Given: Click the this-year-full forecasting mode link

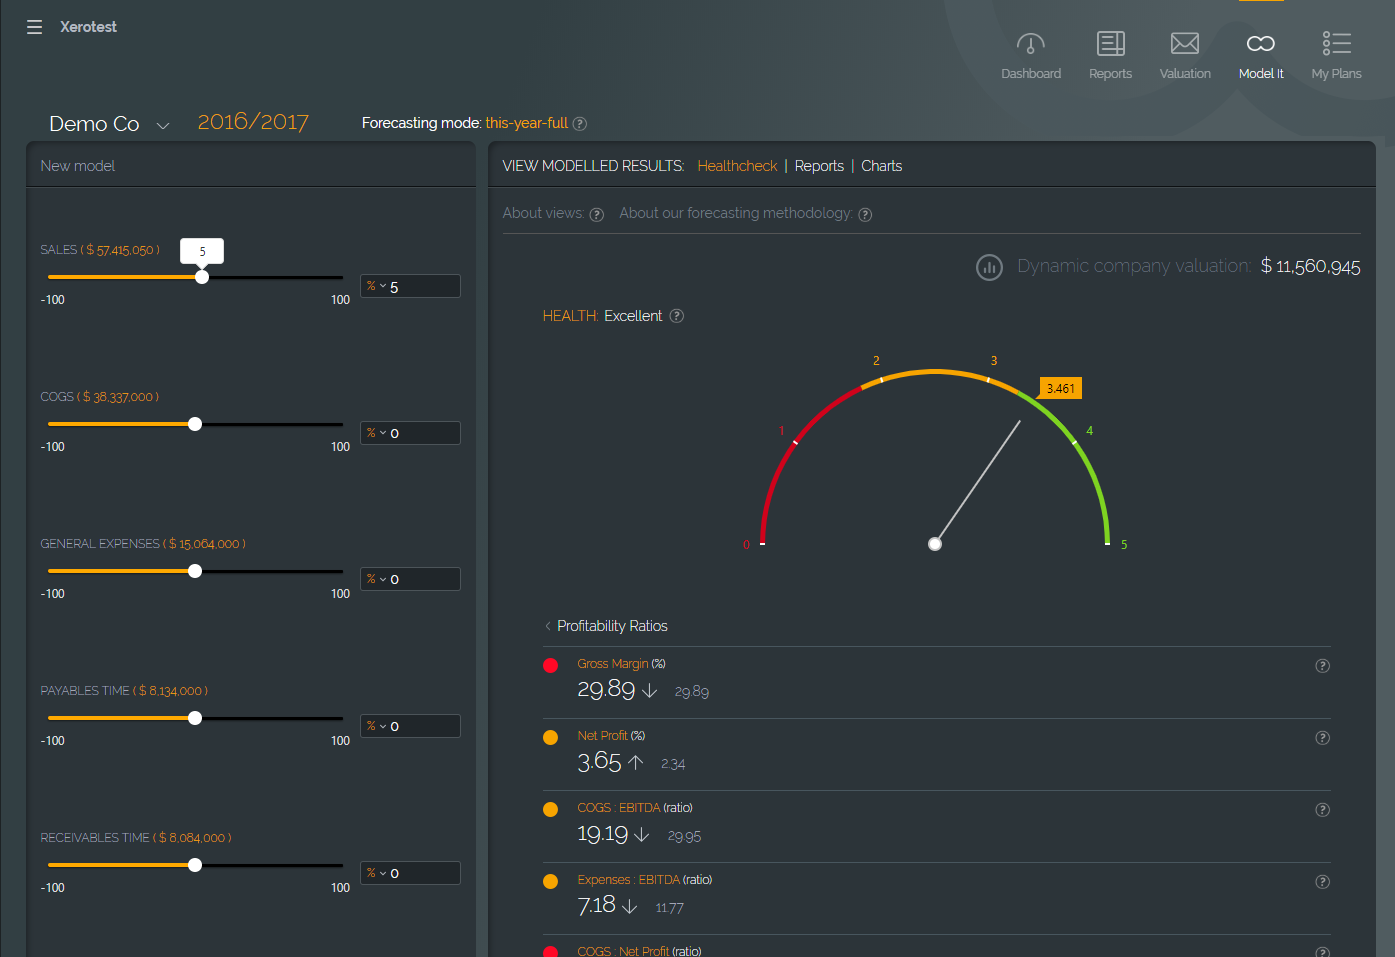Looking at the screenshot, I should pyautogui.click(x=526, y=123).
